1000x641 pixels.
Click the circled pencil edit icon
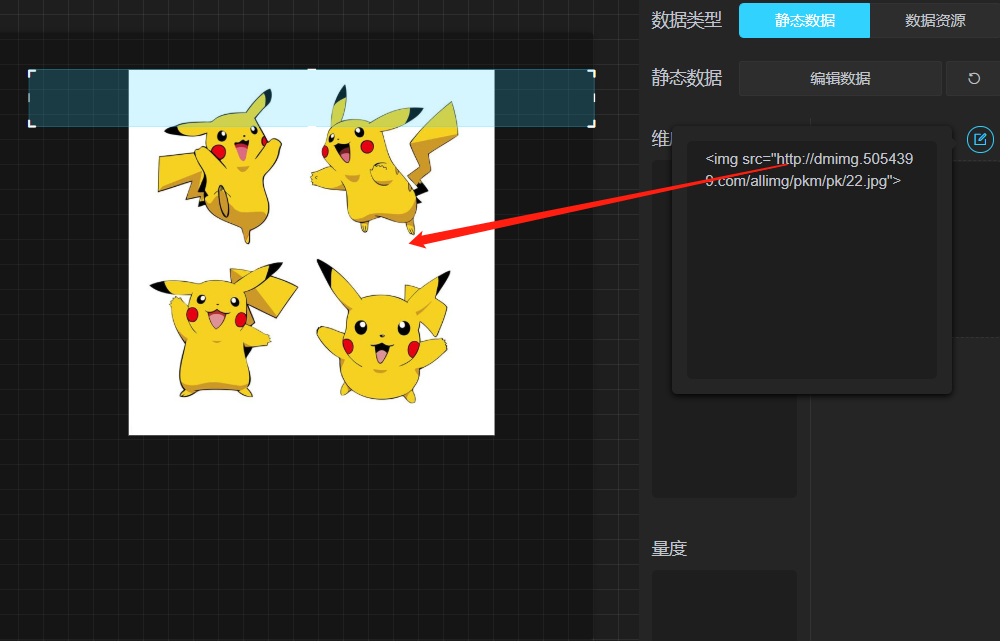980,139
